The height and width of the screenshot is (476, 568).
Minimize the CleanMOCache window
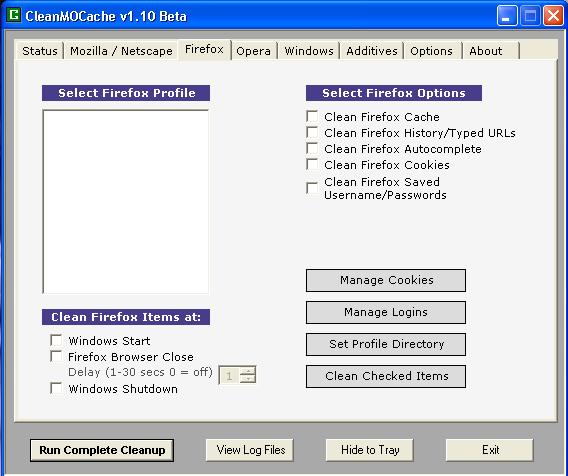(507, 16)
